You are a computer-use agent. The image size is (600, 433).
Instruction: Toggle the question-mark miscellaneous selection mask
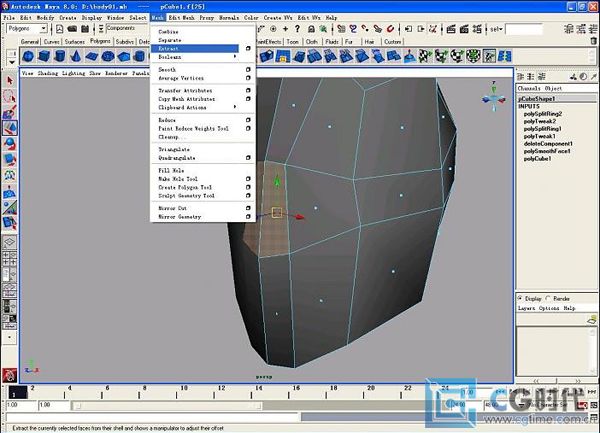[x=297, y=29]
